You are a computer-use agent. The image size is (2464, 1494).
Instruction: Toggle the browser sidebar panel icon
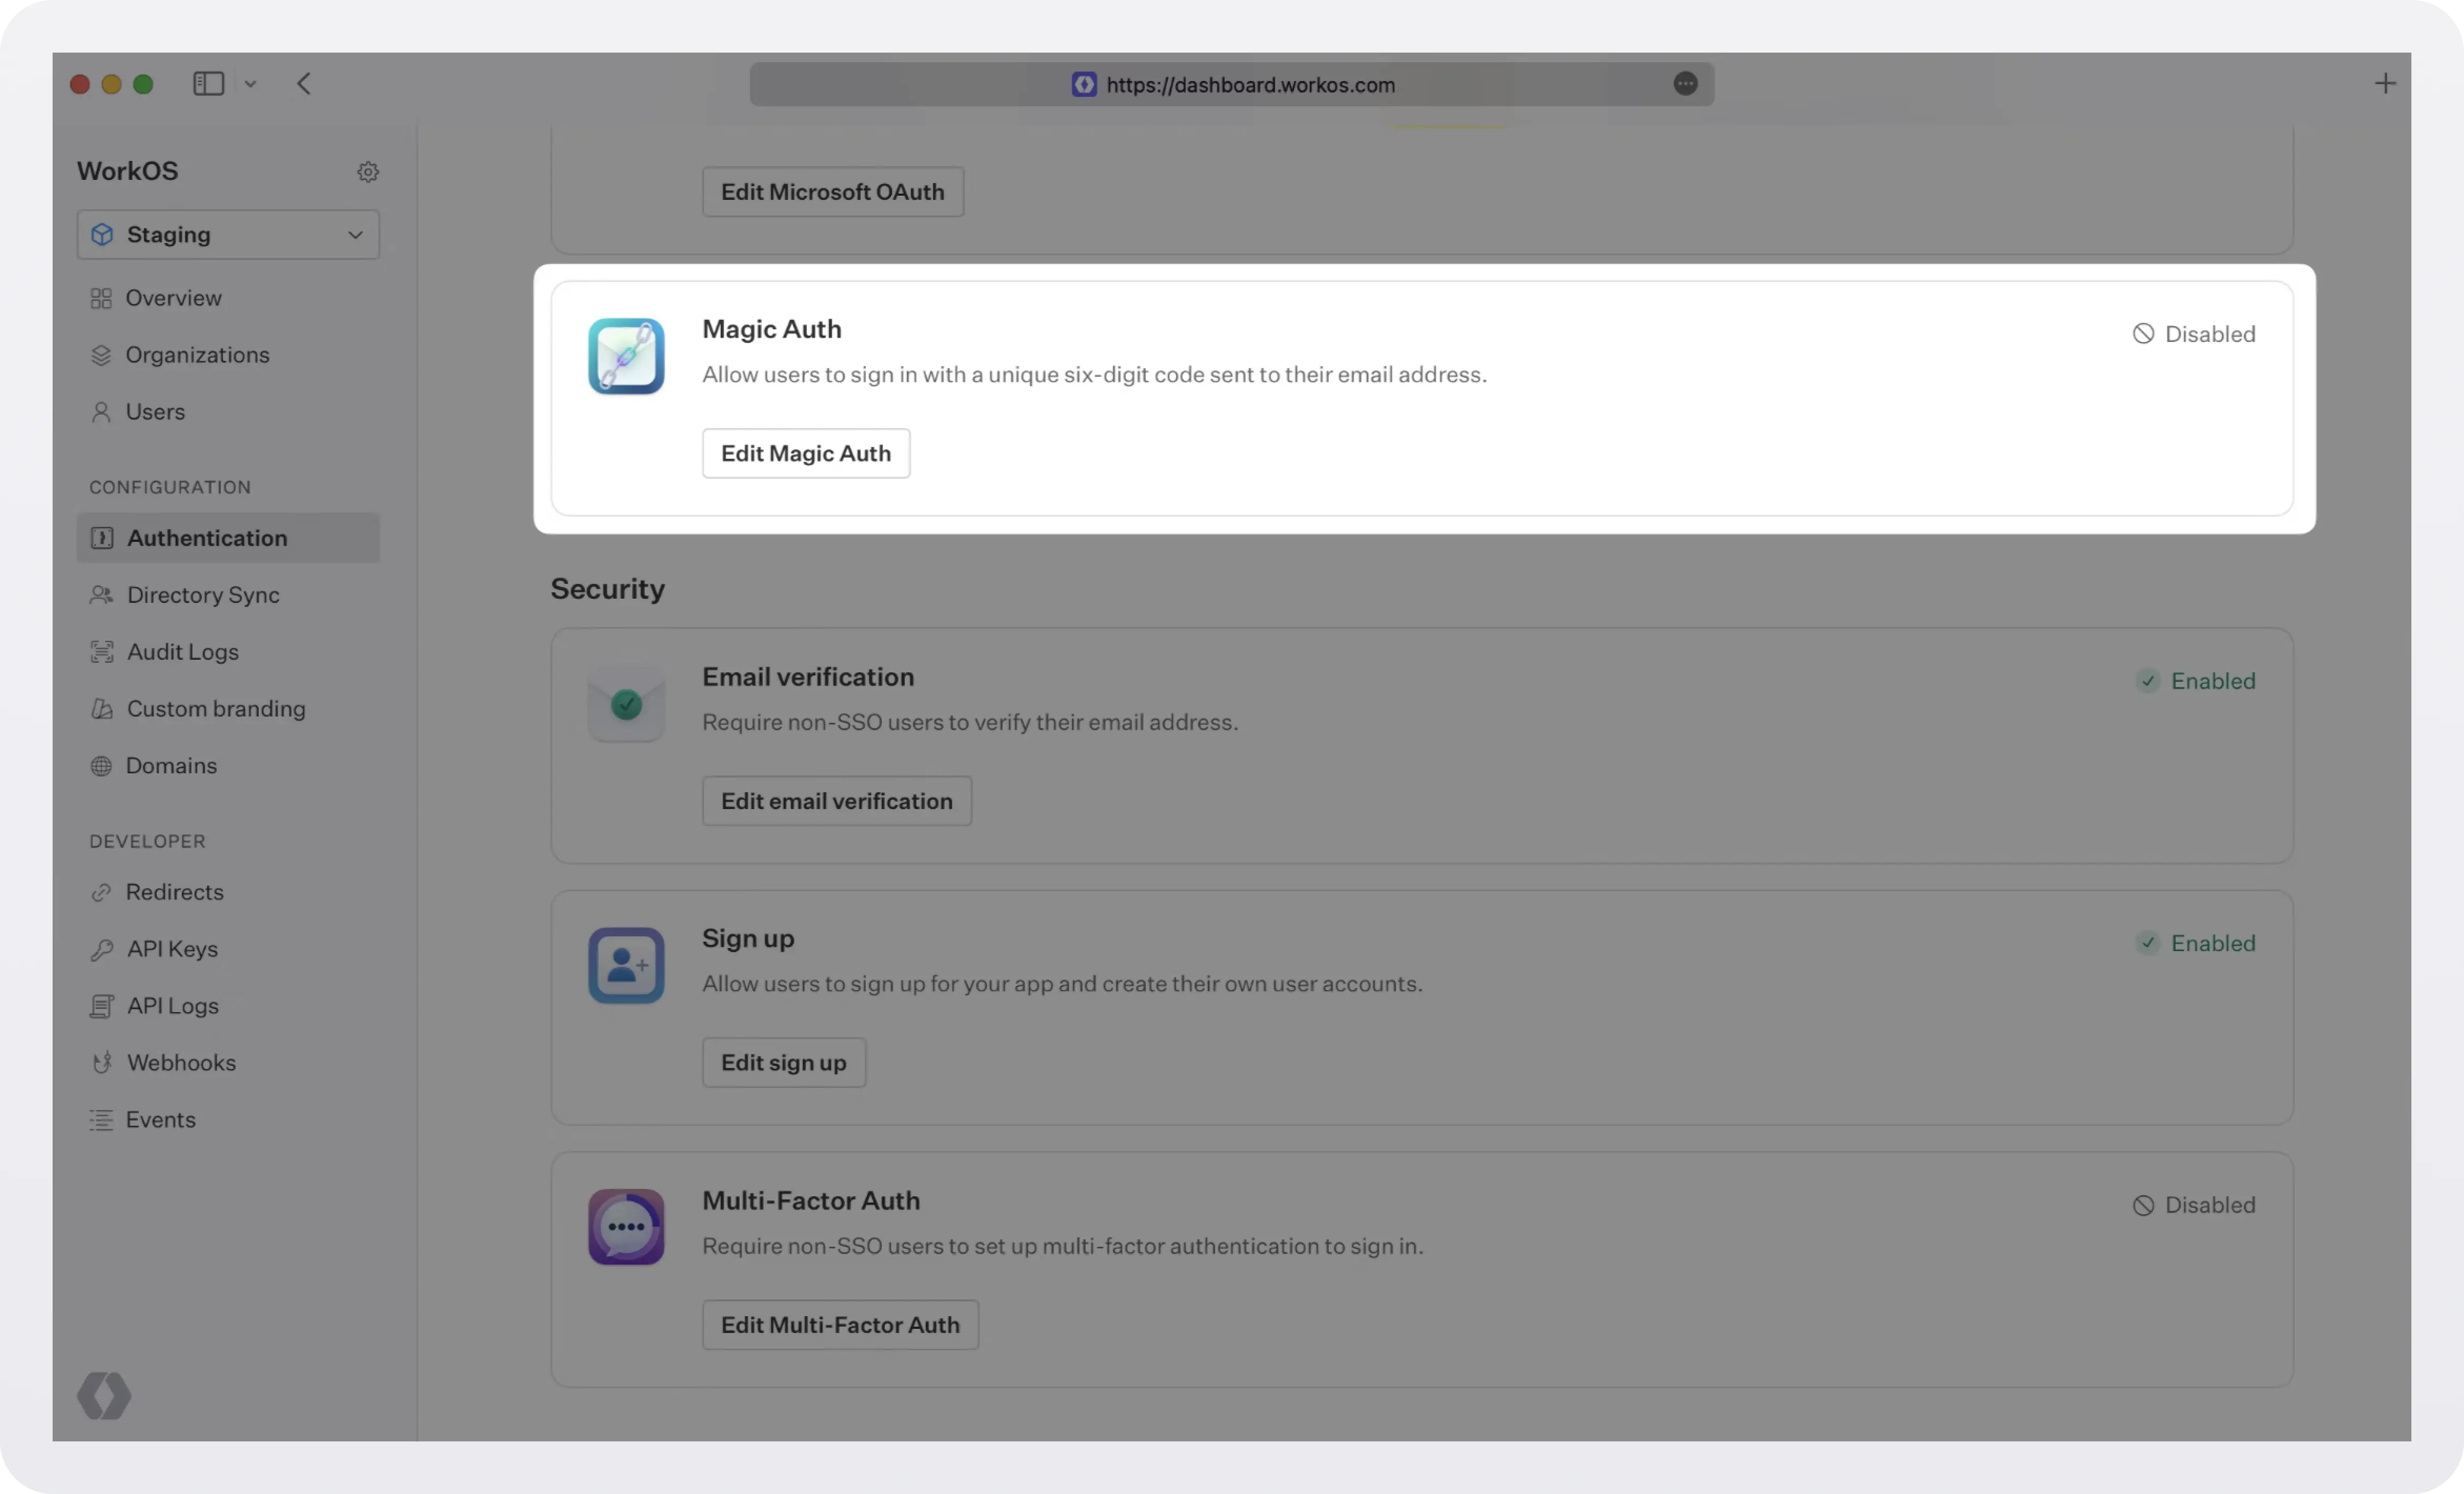point(208,84)
